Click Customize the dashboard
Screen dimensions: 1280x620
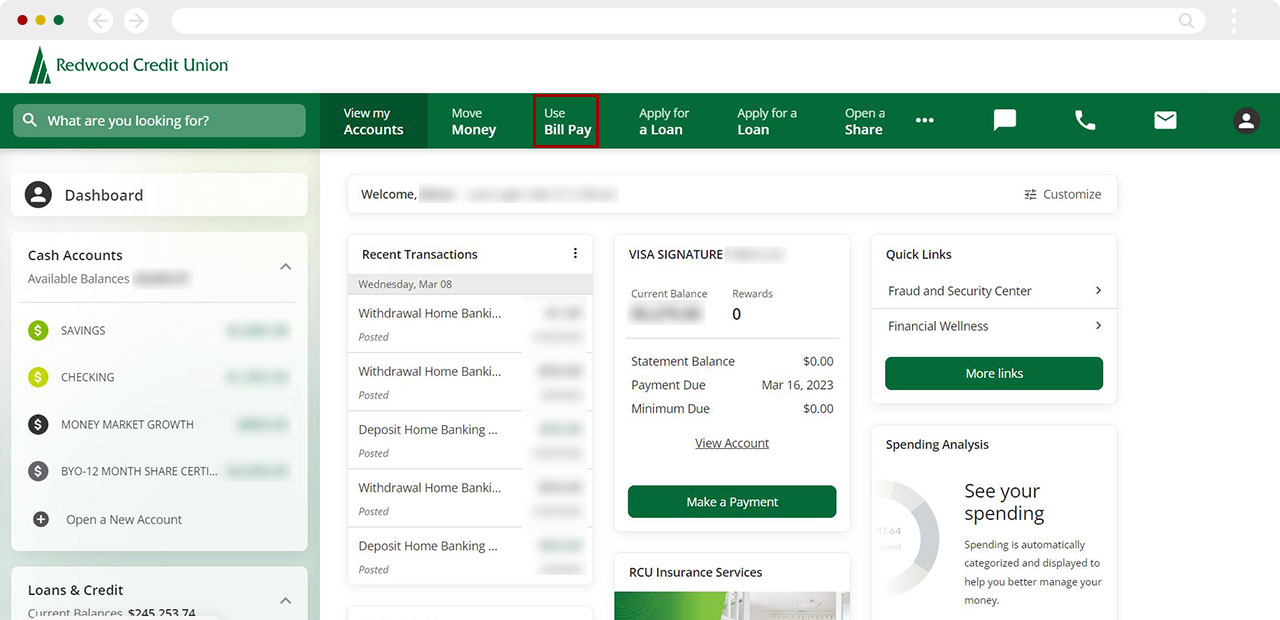[x=1062, y=194]
